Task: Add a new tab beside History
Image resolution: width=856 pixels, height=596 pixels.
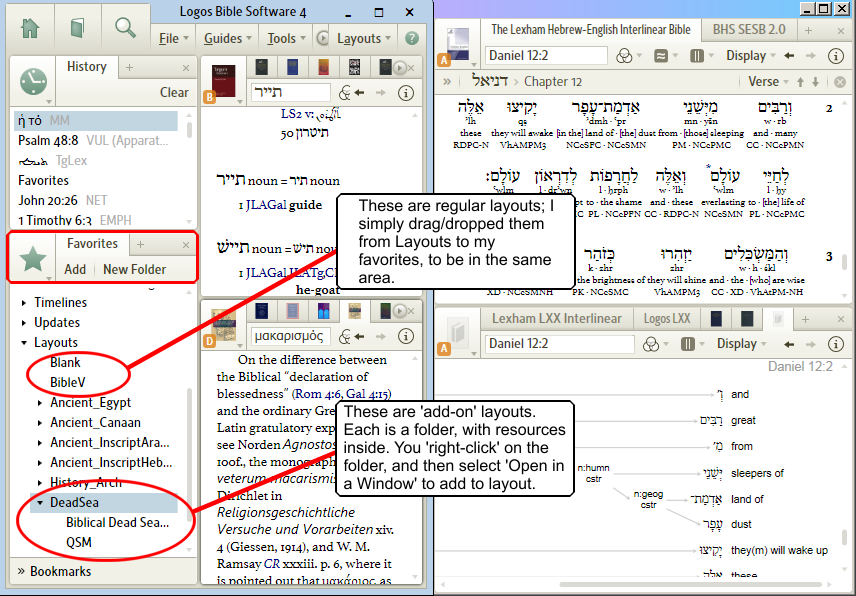Action: (129, 68)
